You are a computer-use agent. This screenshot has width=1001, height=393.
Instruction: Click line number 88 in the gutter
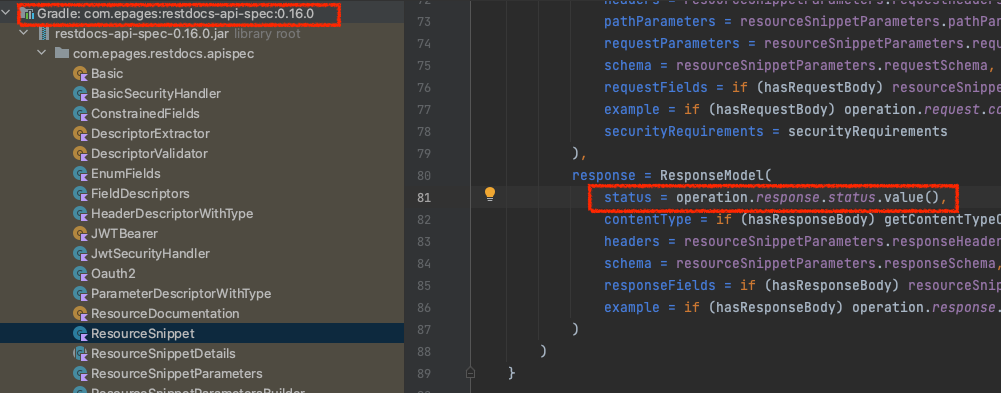424,351
